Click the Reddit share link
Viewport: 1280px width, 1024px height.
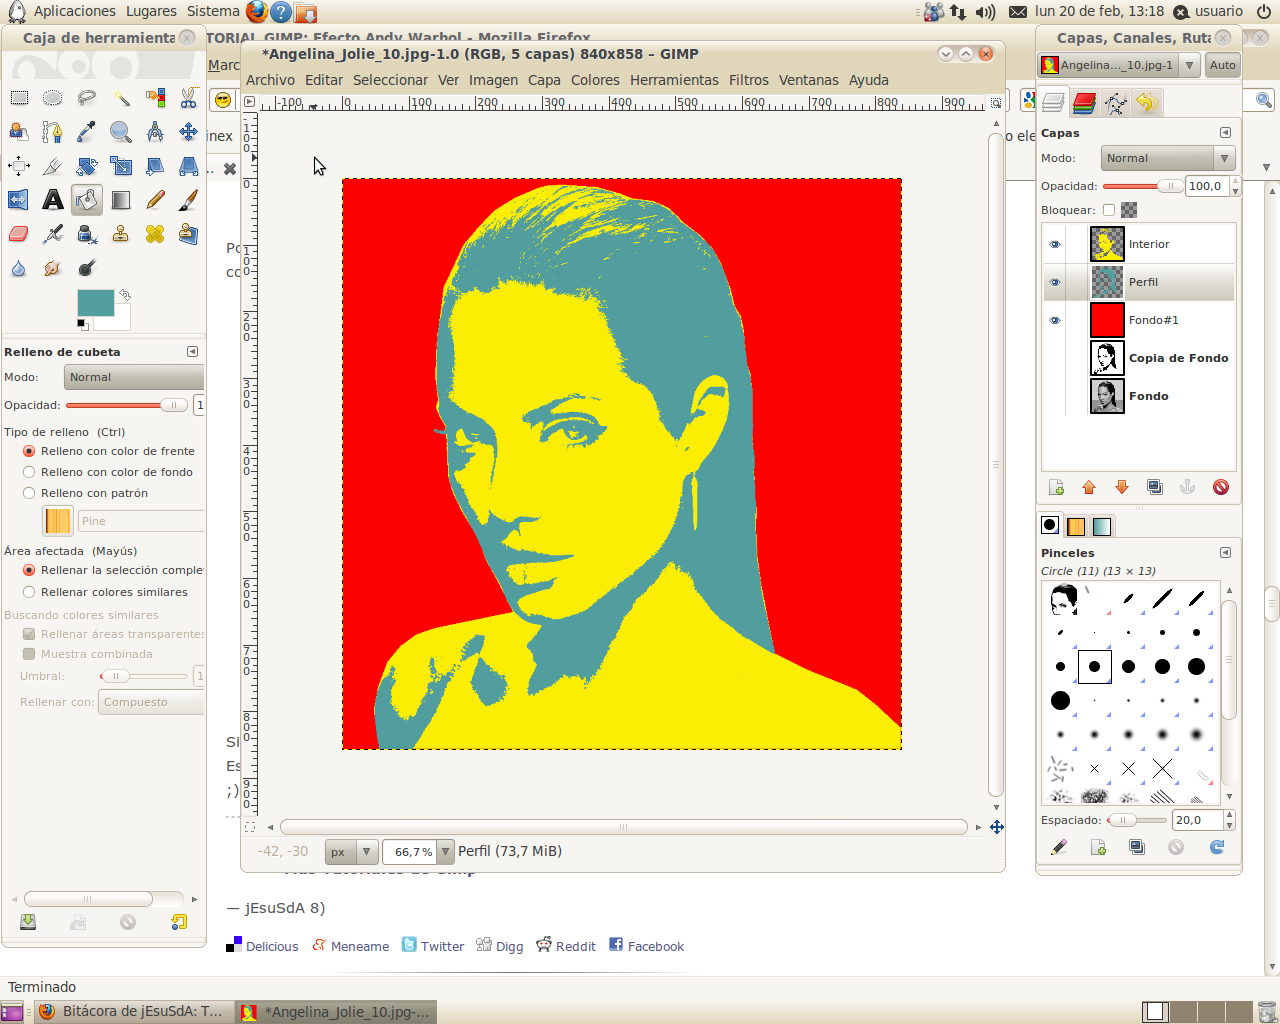click(573, 946)
